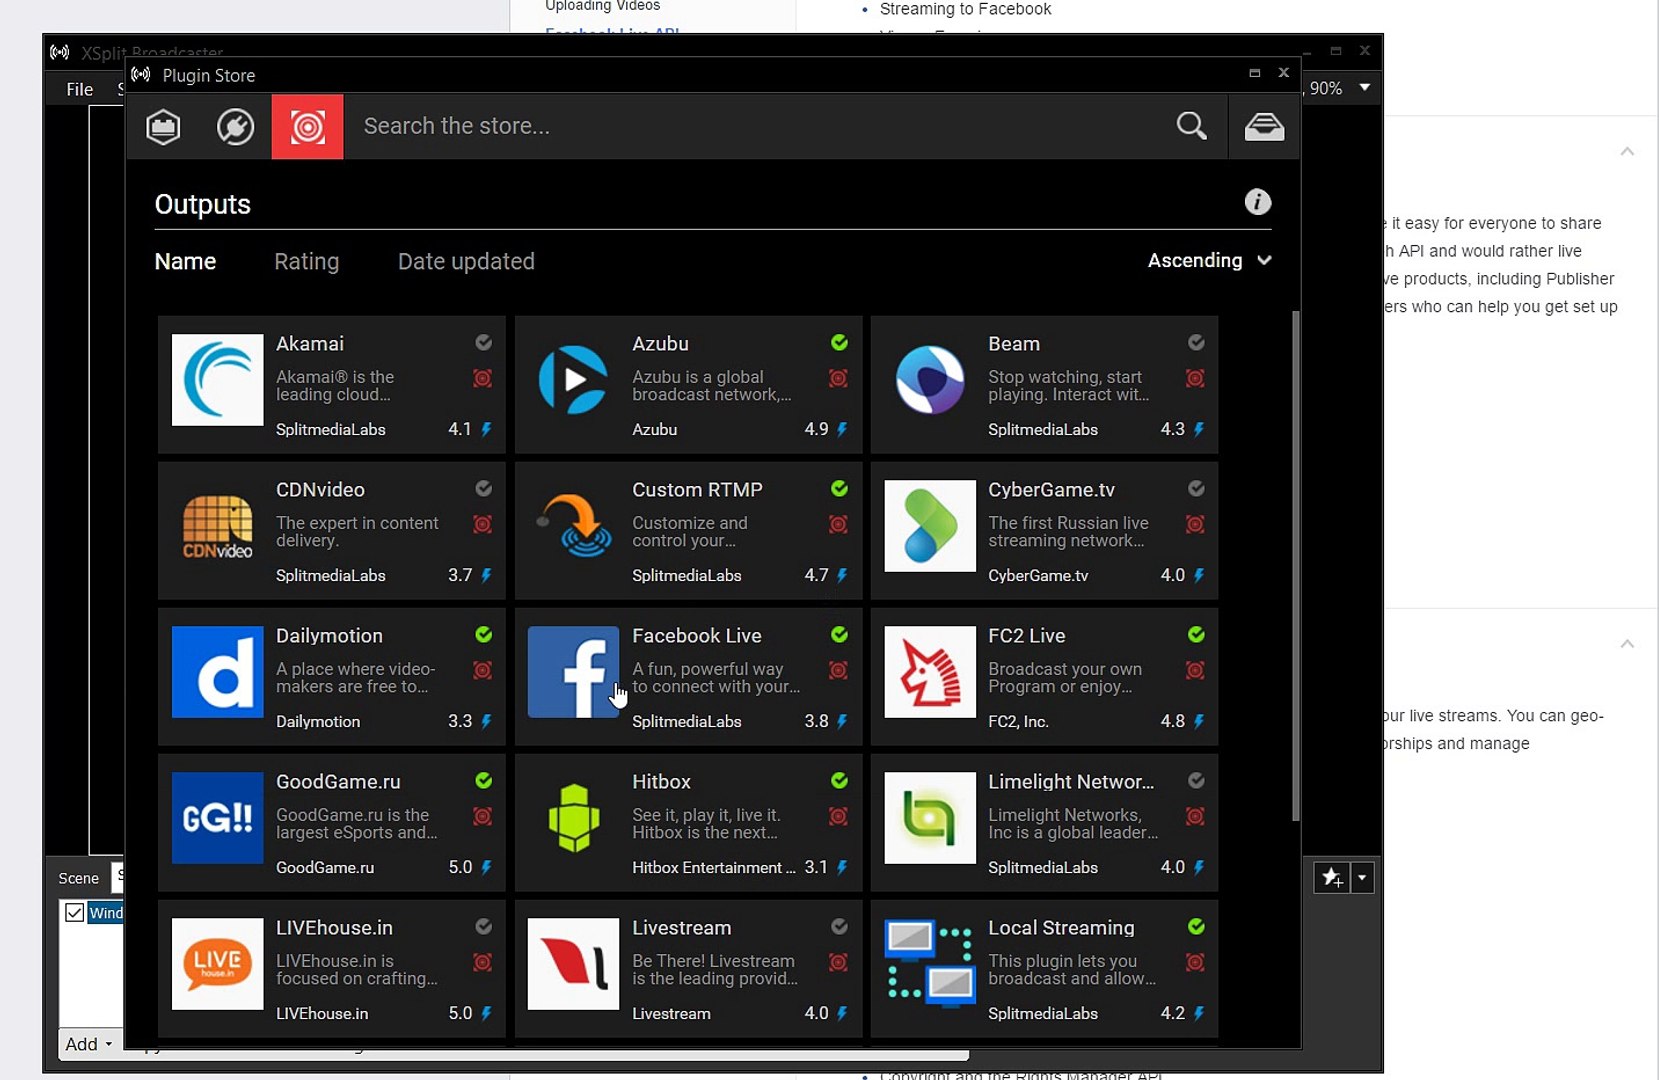Click the Streaming to Facebook link
Viewport: 1659px width, 1080px height.
(965, 9)
